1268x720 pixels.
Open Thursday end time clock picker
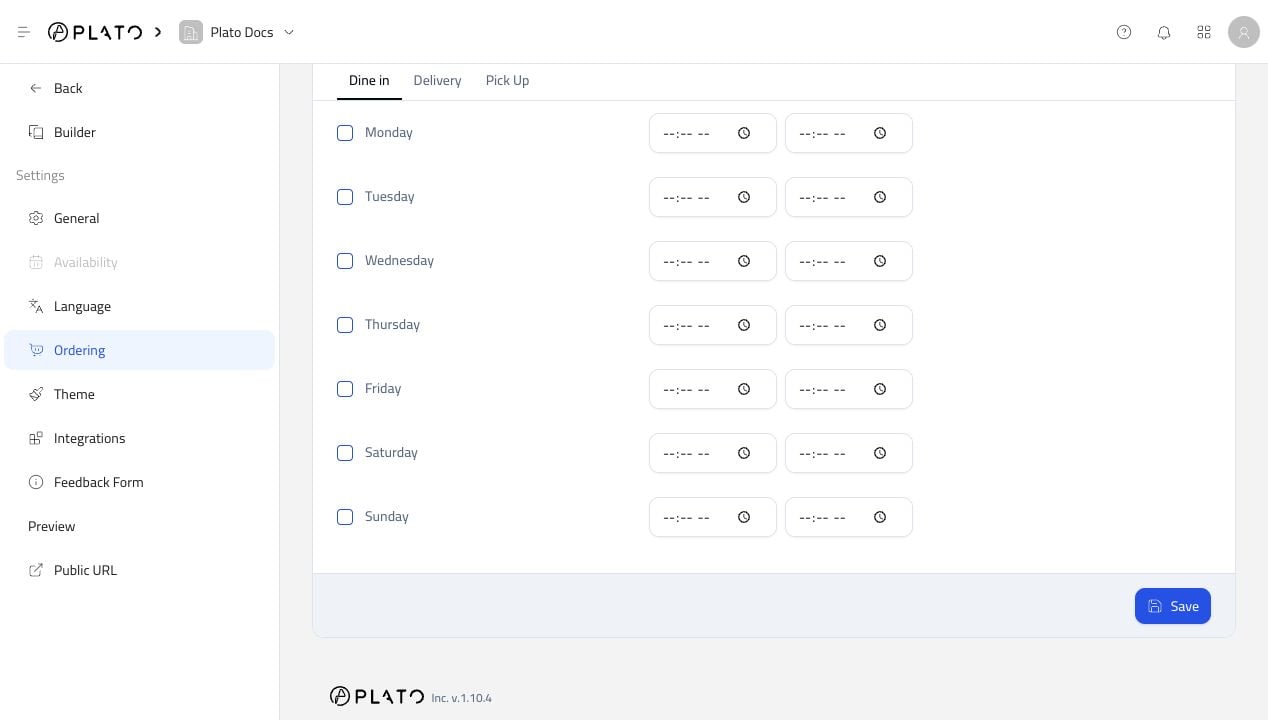[880, 325]
